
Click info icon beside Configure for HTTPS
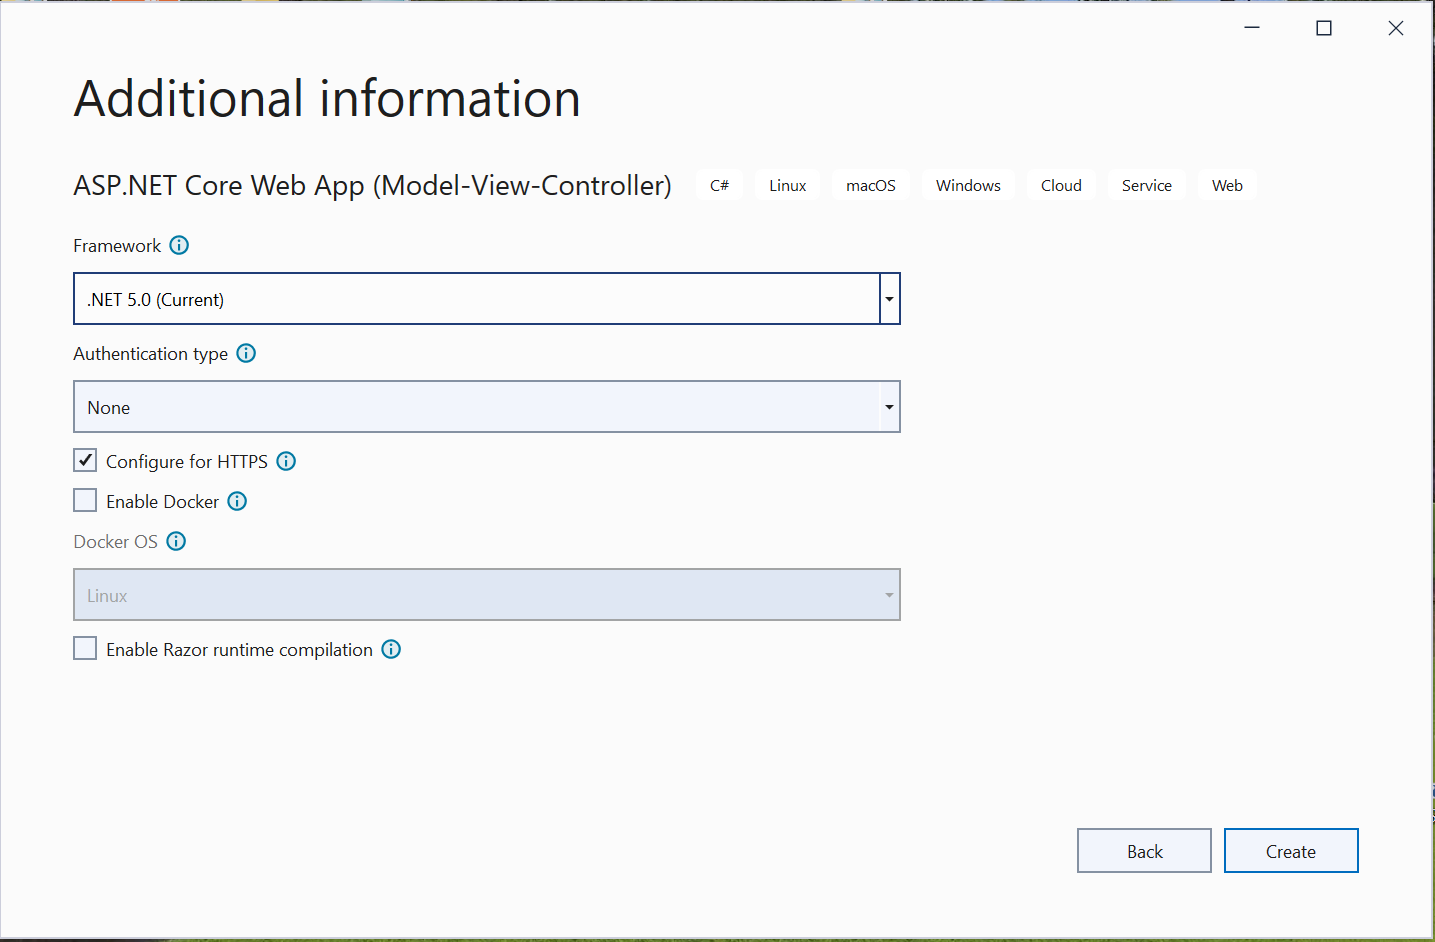(x=286, y=462)
